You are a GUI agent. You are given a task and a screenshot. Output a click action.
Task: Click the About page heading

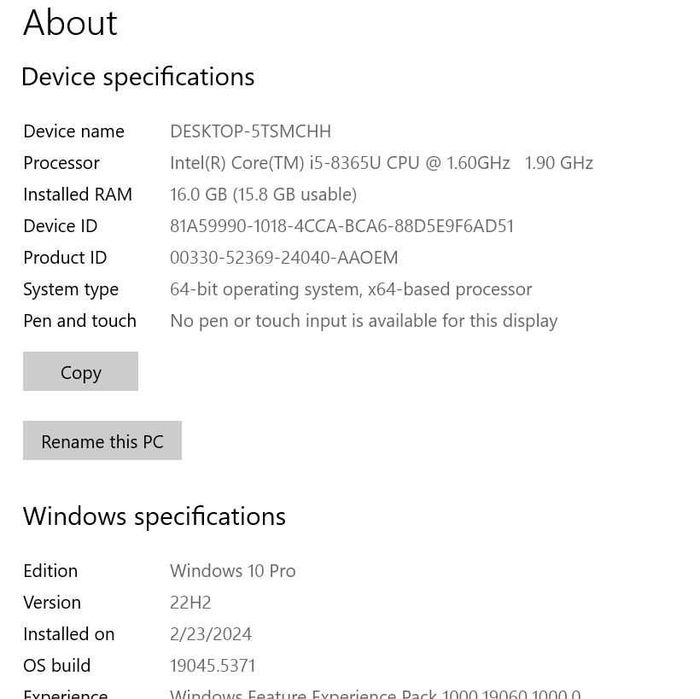70,23
